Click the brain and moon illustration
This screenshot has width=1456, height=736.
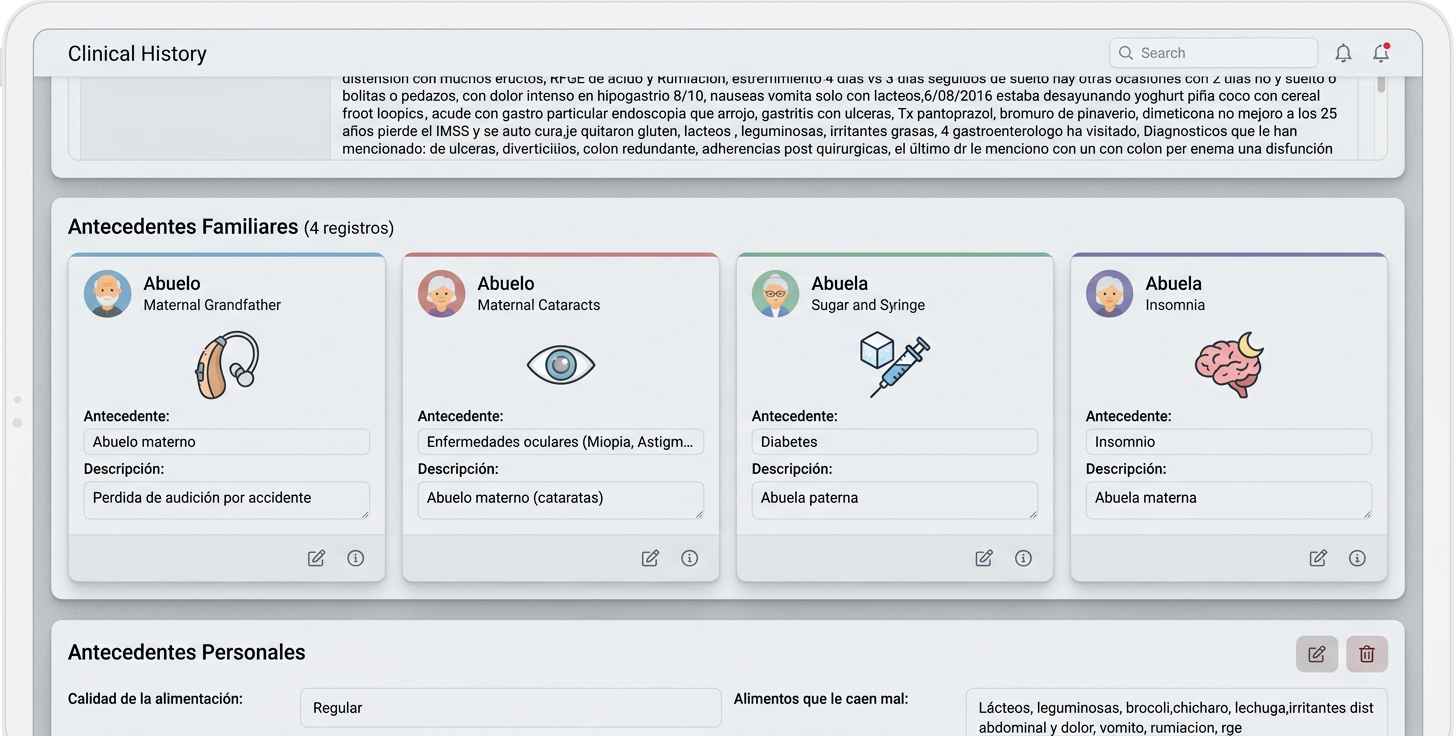pos(1229,365)
